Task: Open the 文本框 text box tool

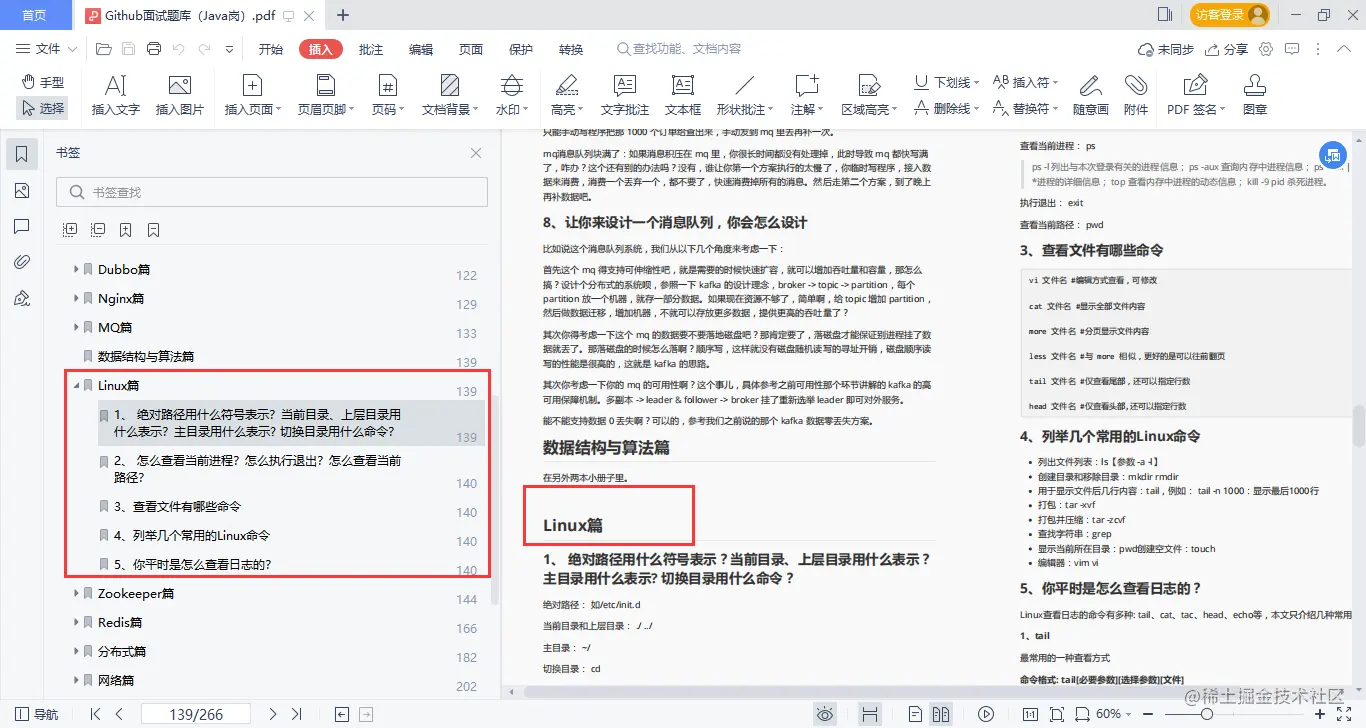Action: (x=682, y=96)
